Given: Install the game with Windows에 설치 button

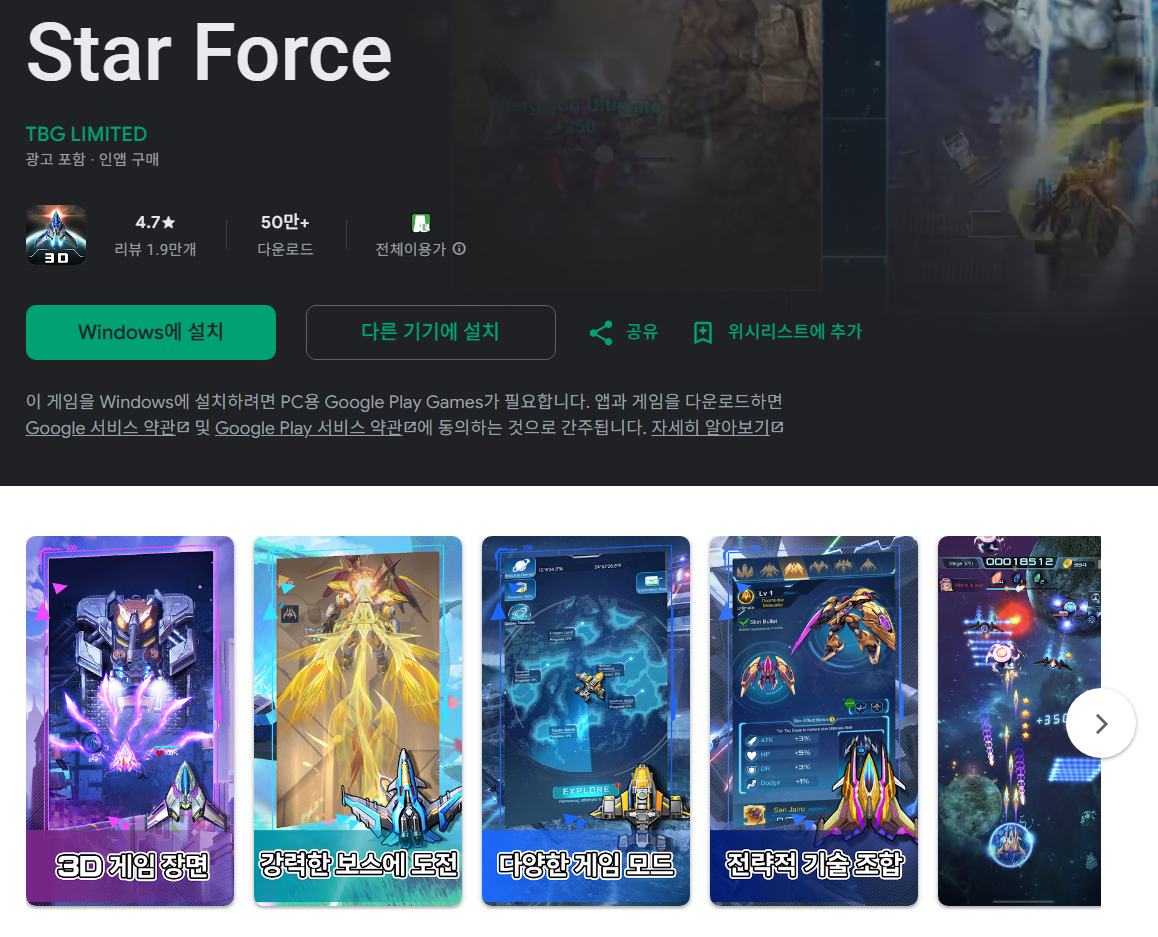Looking at the screenshot, I should tap(151, 332).
